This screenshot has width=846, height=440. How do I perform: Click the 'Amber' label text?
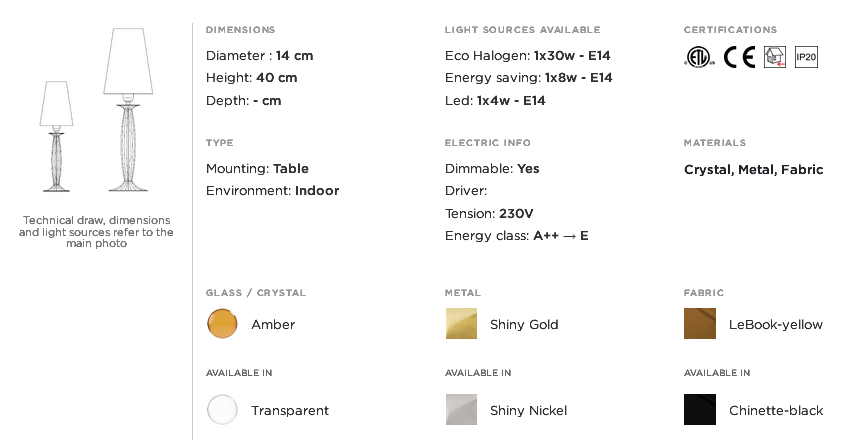click(273, 325)
